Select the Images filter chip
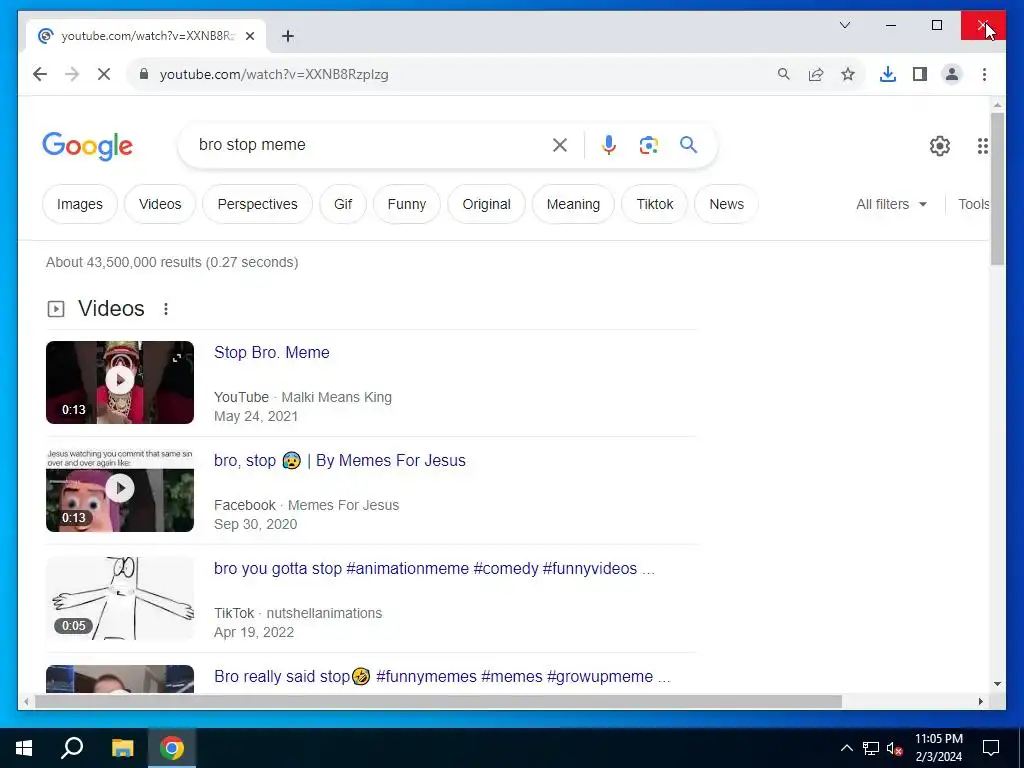 tap(80, 204)
